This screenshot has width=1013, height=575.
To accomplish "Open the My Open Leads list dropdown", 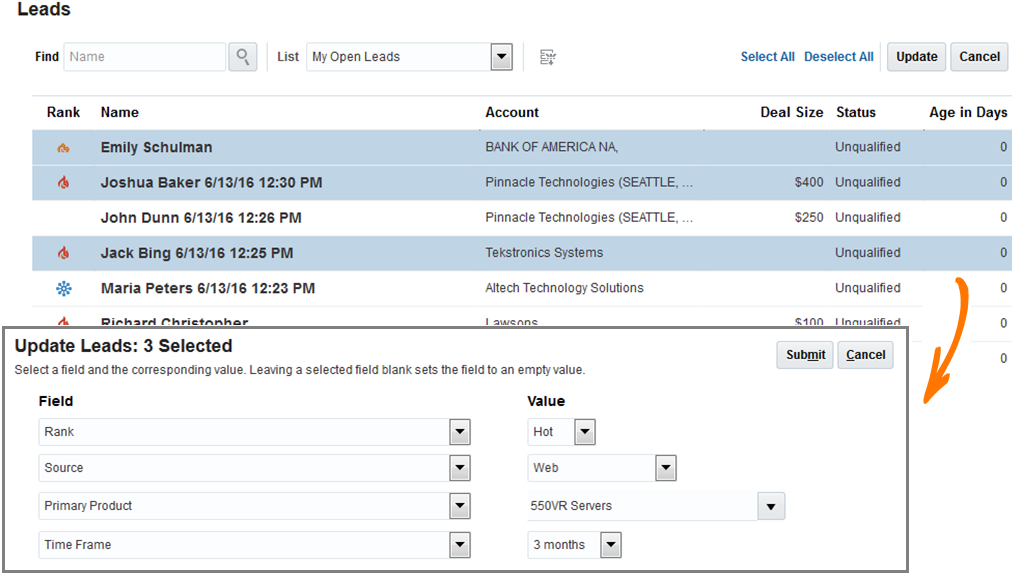I will (502, 57).
